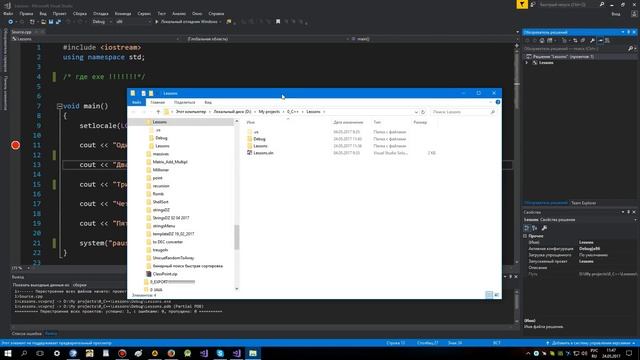Click 'My projects' in Explorer breadcrumb
This screenshot has height=360, width=640.
coord(269,112)
